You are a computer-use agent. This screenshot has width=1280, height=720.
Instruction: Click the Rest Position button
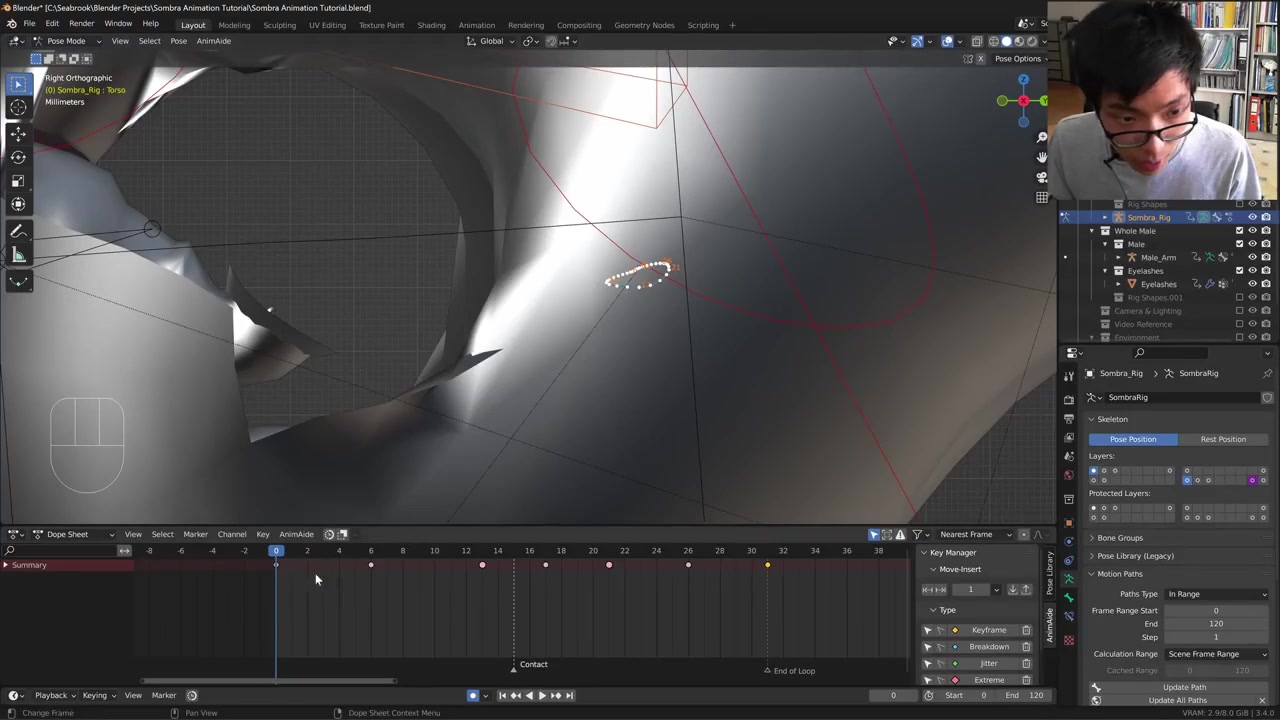click(1222, 439)
